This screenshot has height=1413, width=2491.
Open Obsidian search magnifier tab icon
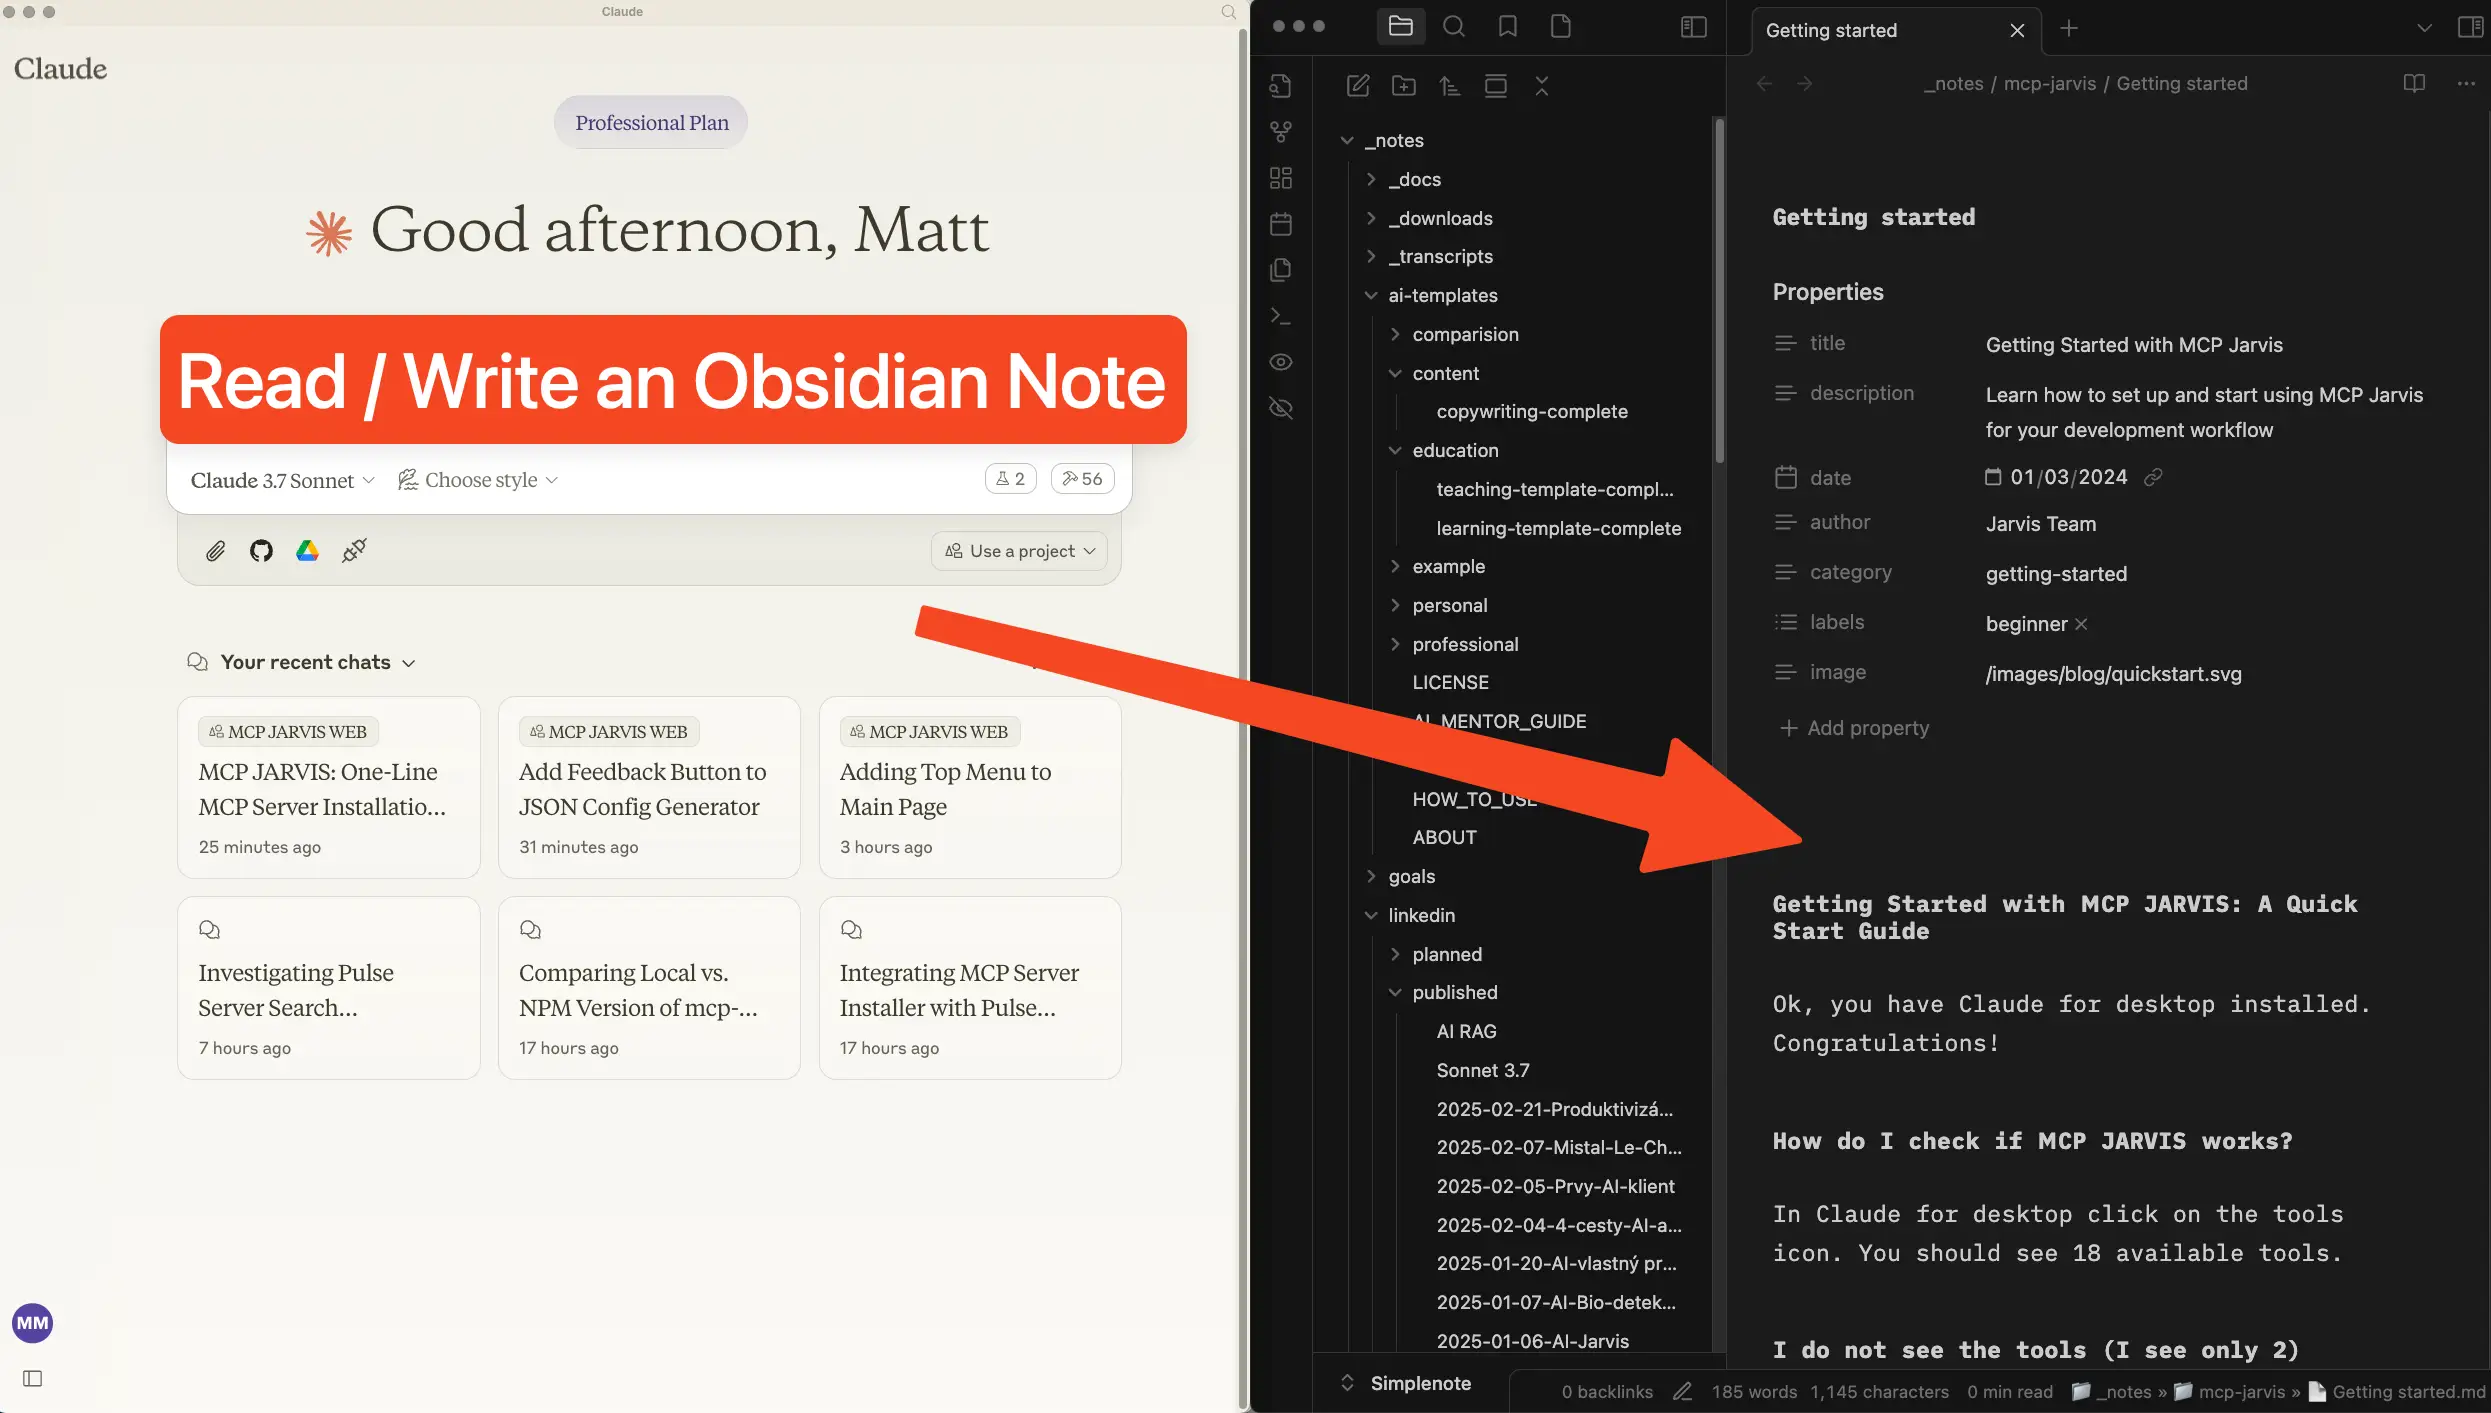click(x=1454, y=27)
